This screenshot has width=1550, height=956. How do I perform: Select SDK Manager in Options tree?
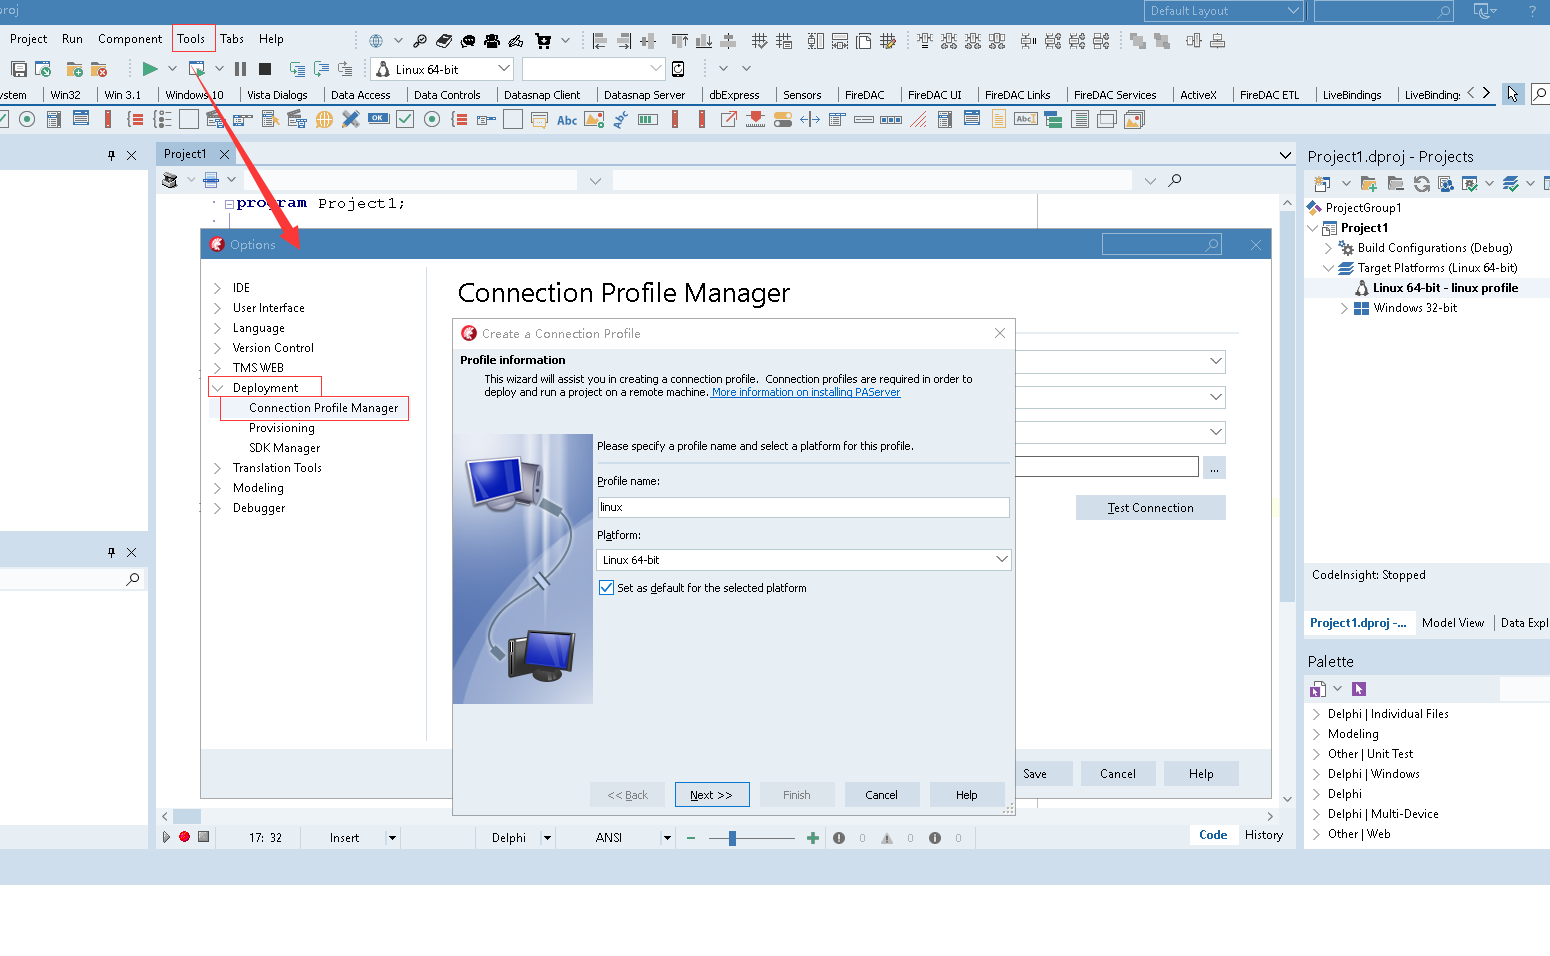284,448
